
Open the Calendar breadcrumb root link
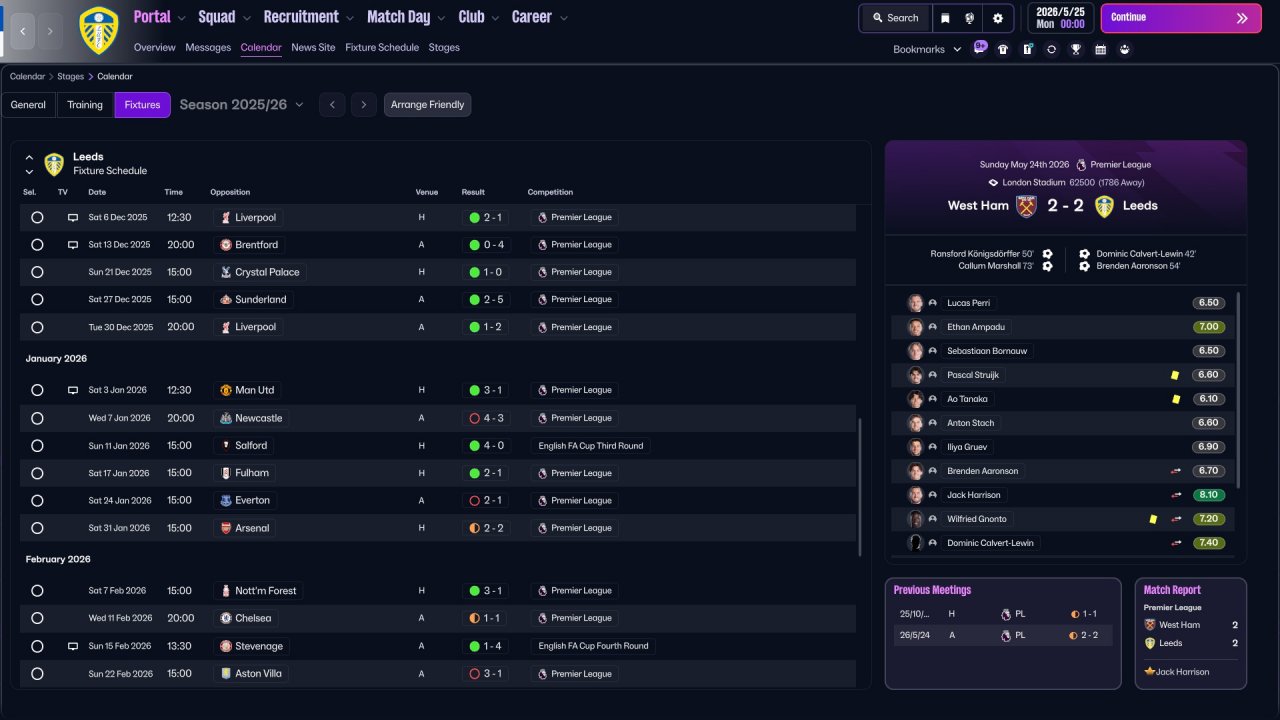click(x=27, y=76)
